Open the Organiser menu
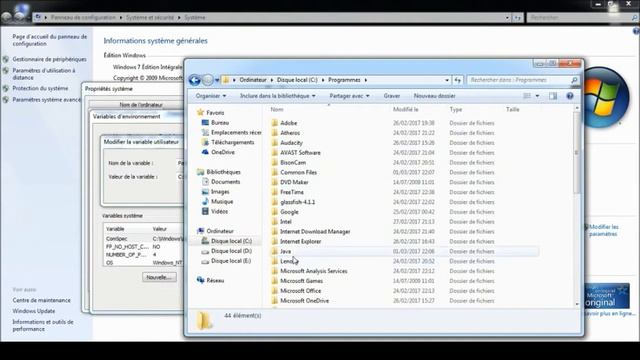640x360 pixels. pyautogui.click(x=211, y=96)
